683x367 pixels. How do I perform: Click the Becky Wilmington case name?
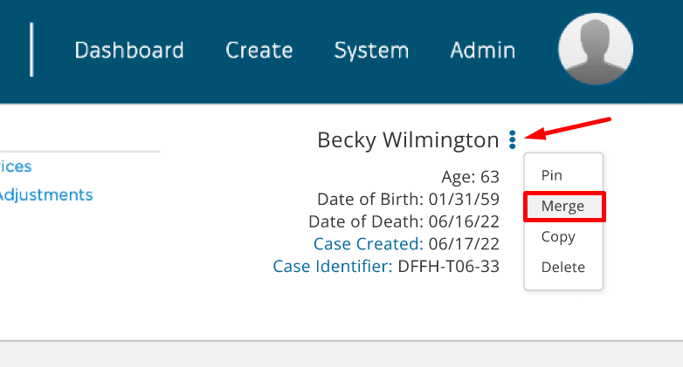[x=408, y=140]
